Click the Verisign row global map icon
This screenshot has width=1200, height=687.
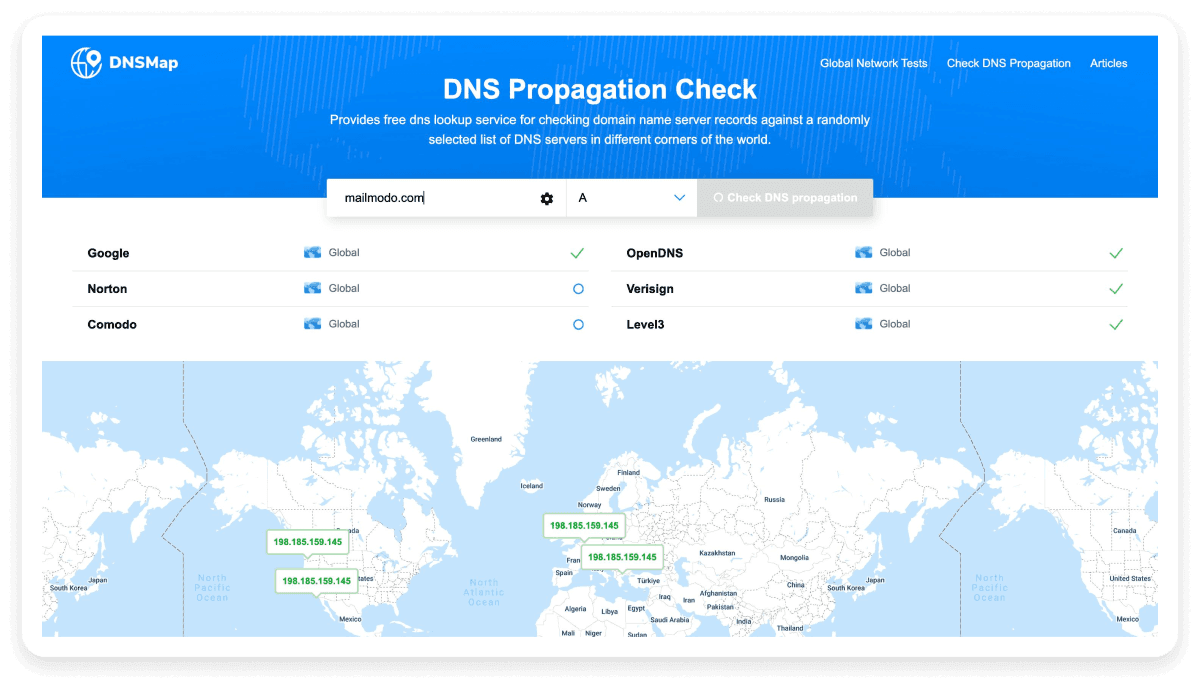pos(864,288)
